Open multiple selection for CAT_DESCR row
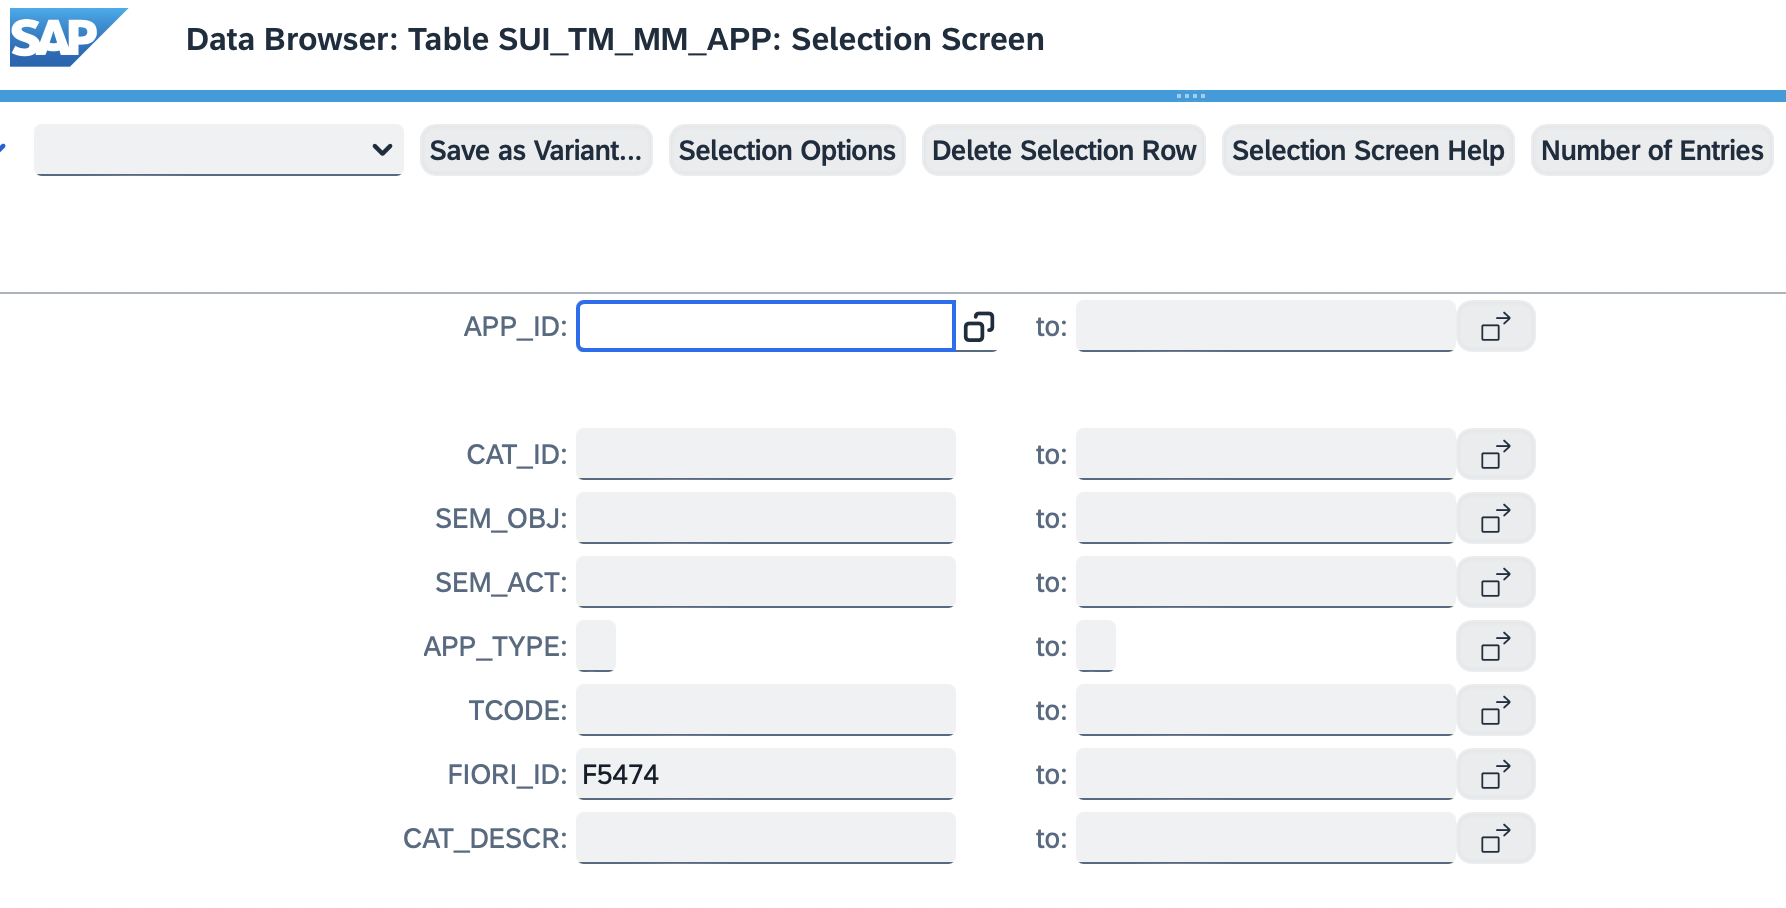The image size is (1786, 908). tap(1496, 839)
